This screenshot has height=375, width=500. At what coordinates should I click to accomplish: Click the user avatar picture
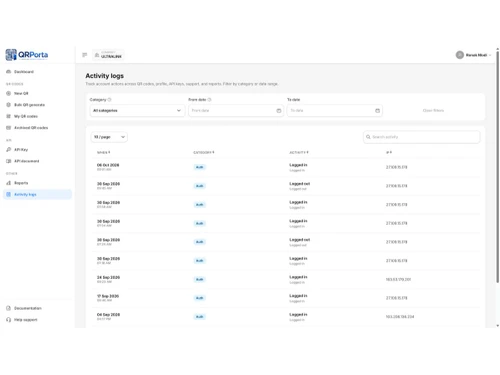(460, 55)
